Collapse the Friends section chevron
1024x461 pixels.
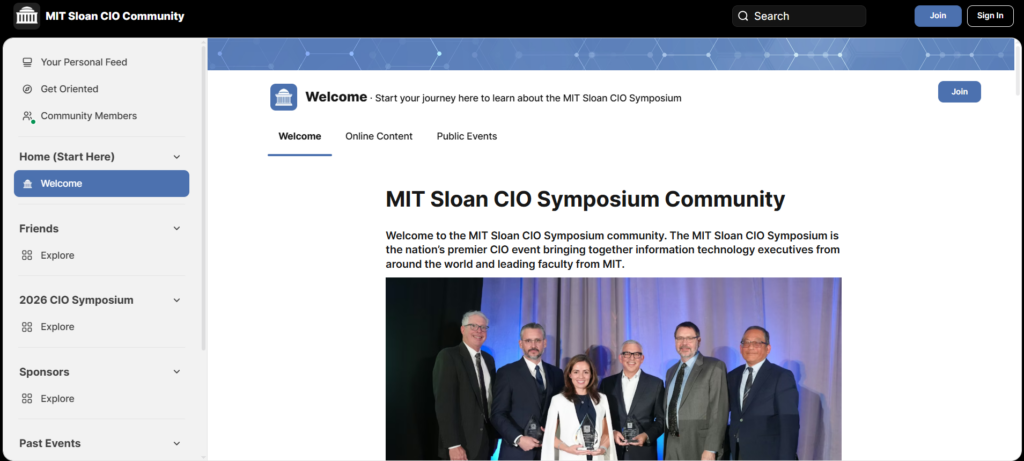point(176,229)
